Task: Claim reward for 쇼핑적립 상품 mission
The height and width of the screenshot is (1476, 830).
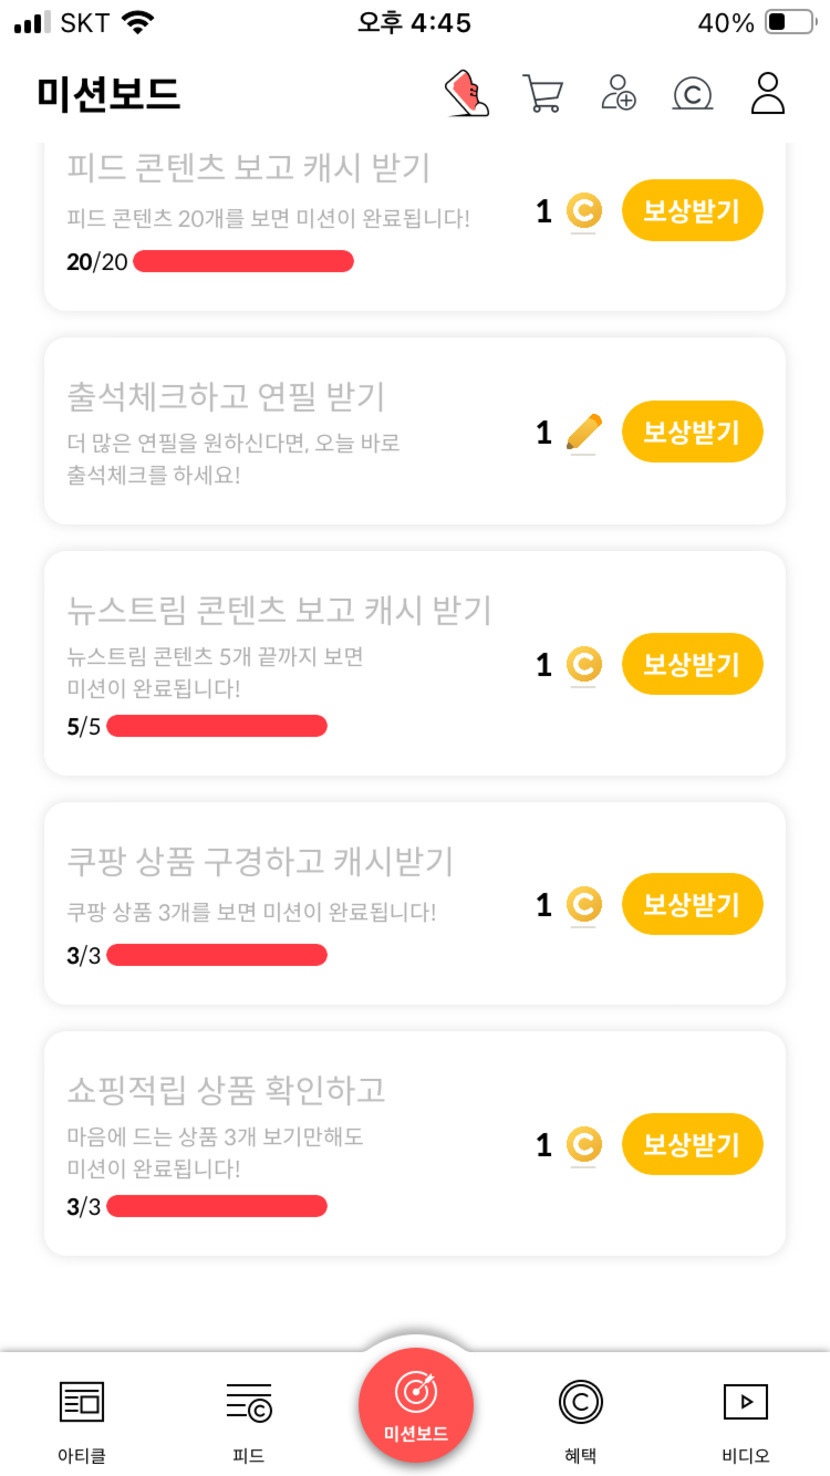Action: click(x=692, y=1144)
